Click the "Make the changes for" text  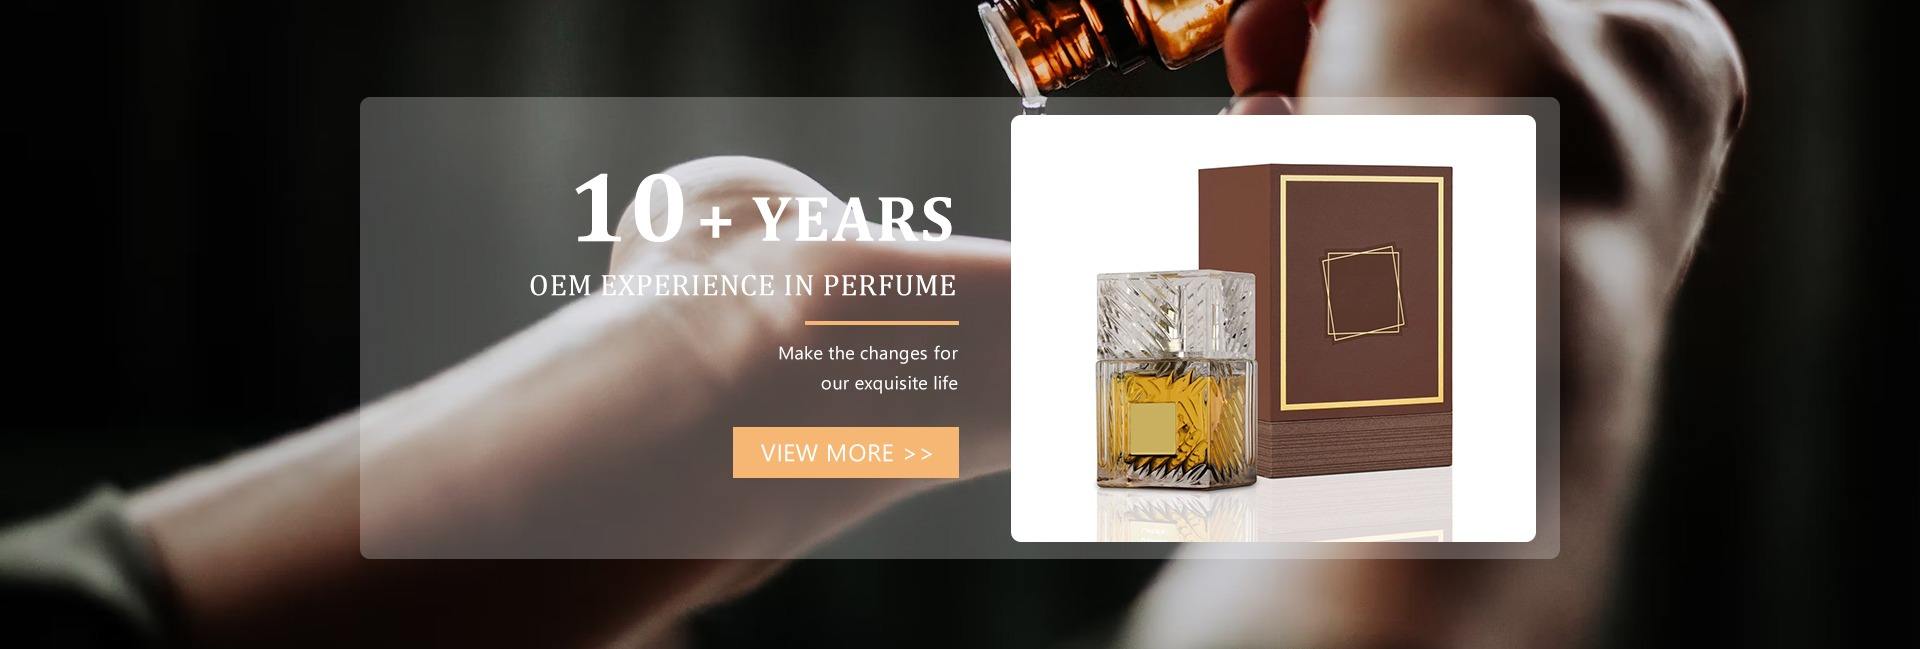pyautogui.click(x=868, y=353)
